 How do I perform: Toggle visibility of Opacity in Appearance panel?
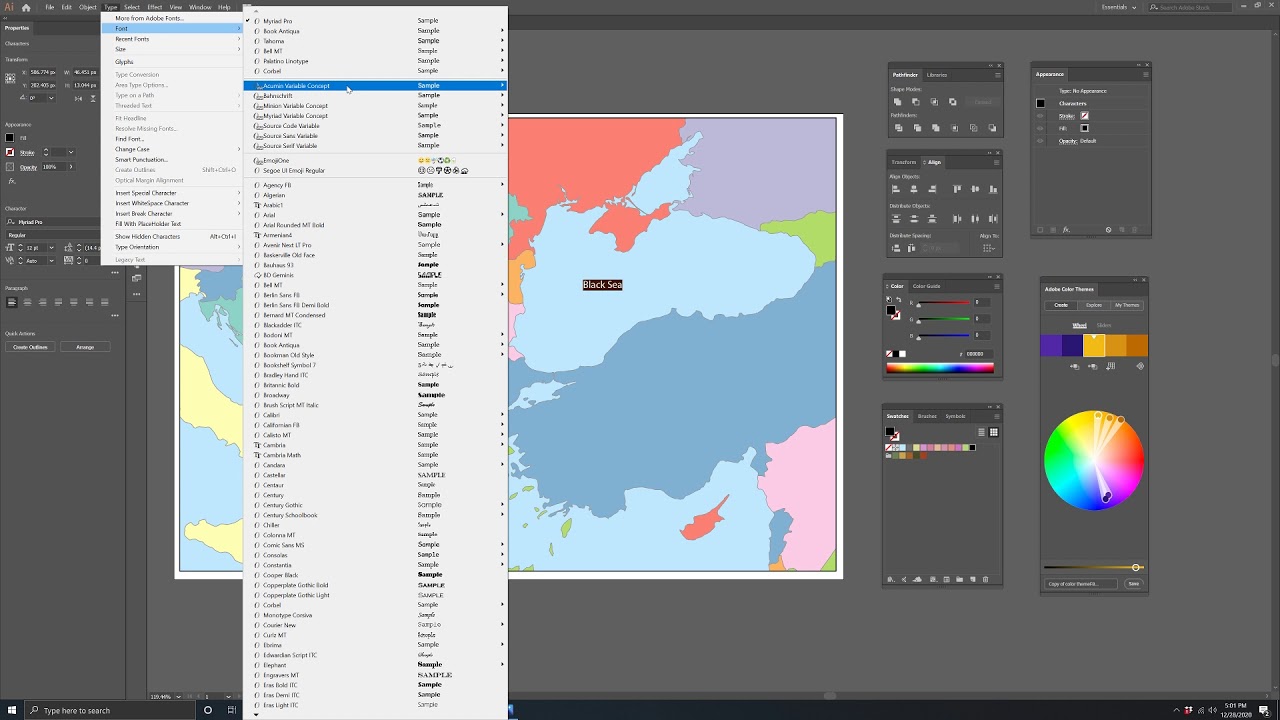click(1040, 141)
